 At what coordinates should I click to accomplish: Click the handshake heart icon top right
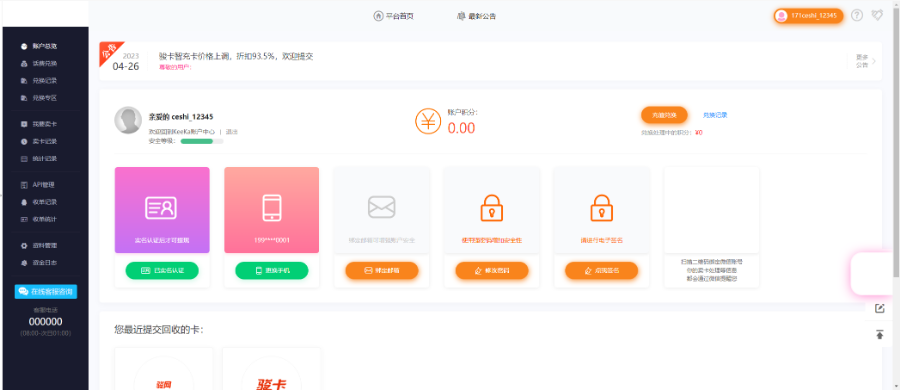[877, 16]
